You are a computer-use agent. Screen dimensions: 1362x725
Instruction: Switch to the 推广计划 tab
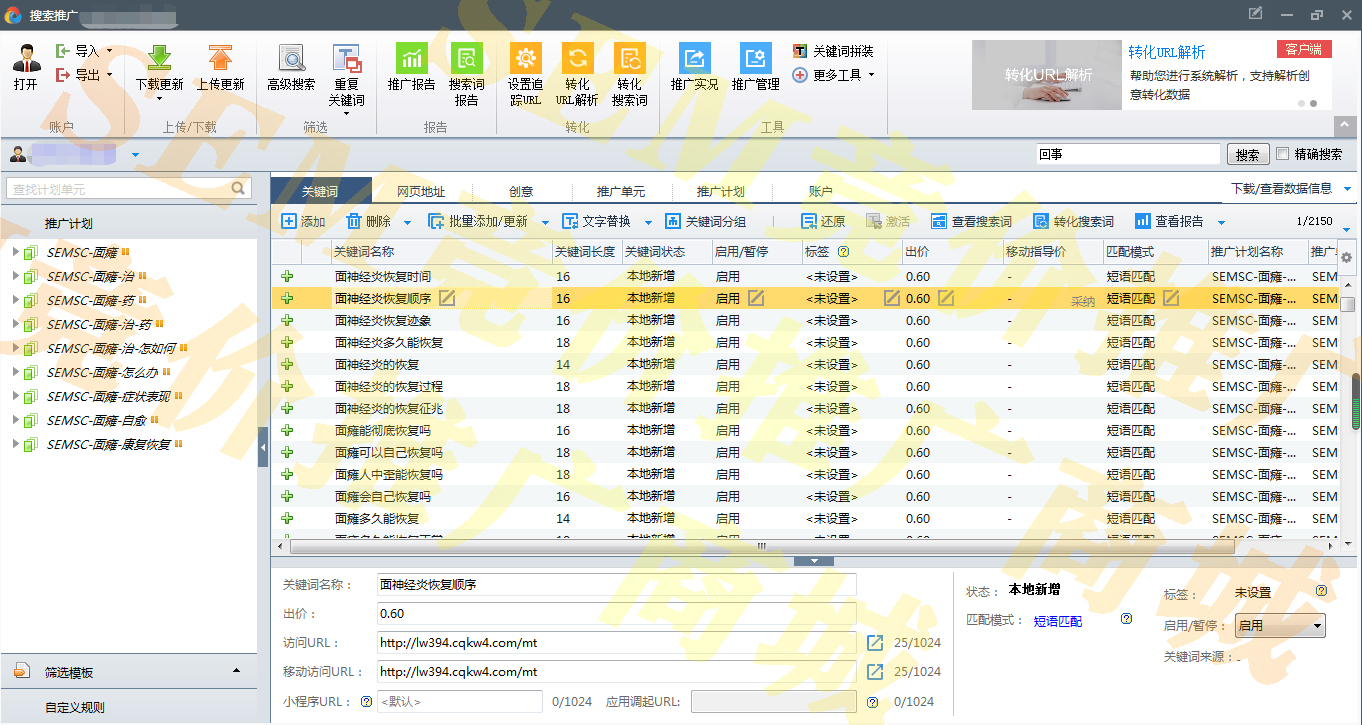point(721,192)
